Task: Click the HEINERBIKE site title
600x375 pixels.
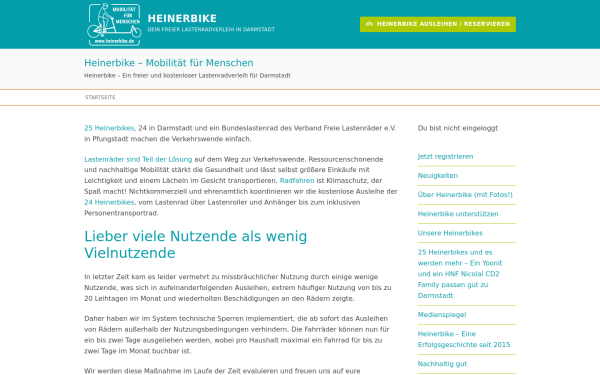Action: [x=182, y=18]
